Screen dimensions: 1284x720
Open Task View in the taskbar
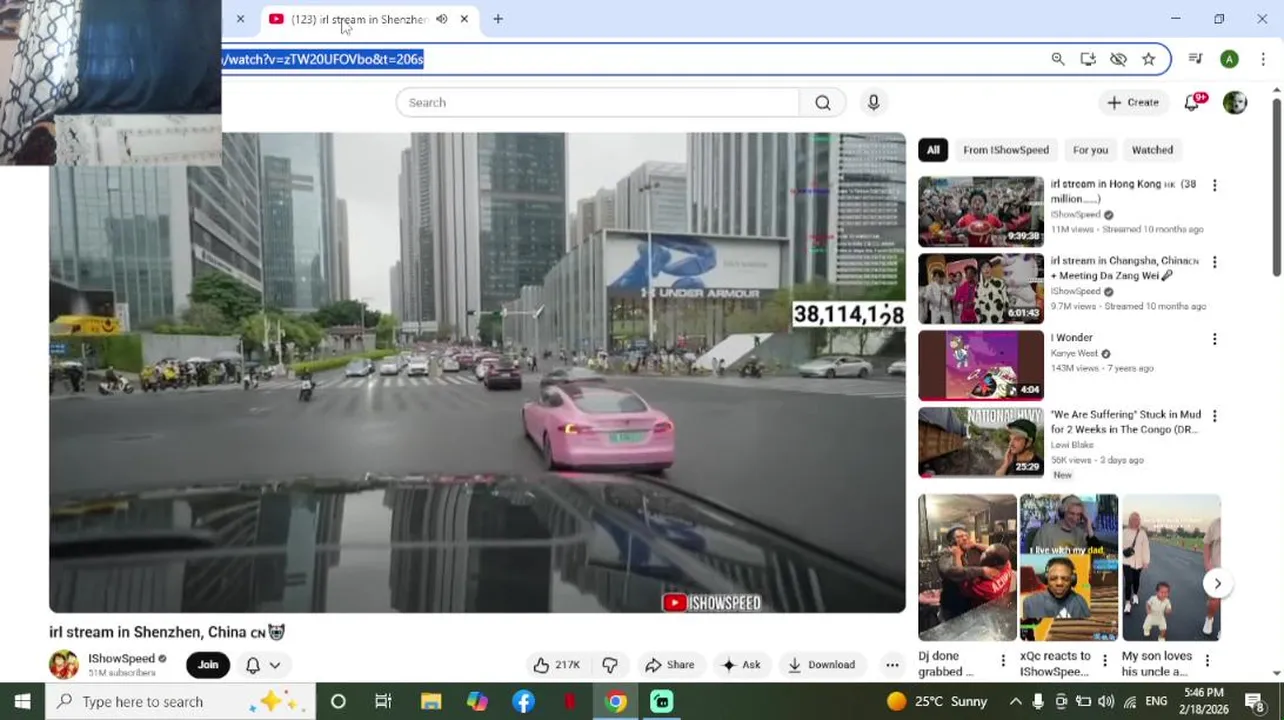[x=383, y=701]
